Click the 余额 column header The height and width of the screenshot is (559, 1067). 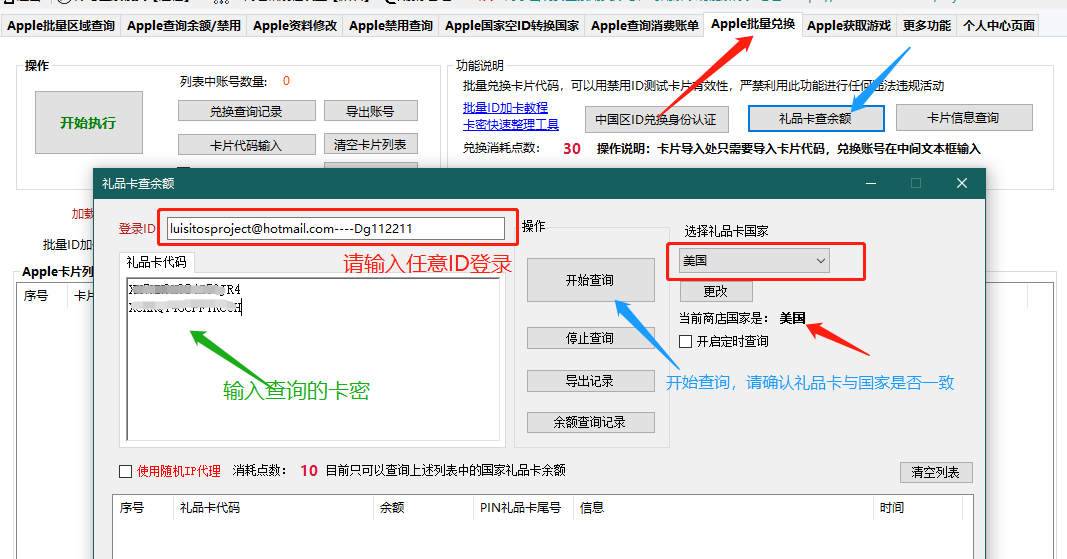423,508
